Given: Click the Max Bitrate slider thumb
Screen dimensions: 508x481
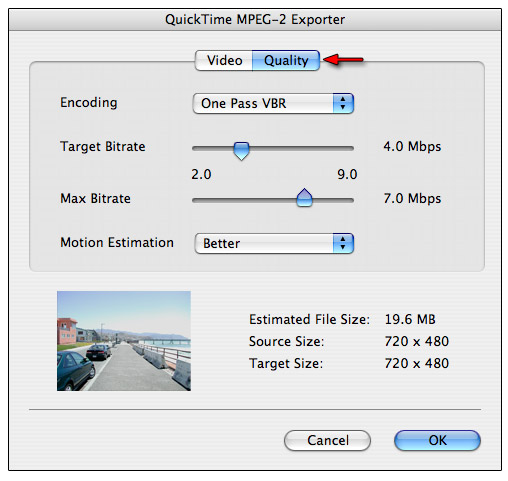Looking at the screenshot, I should point(304,197).
